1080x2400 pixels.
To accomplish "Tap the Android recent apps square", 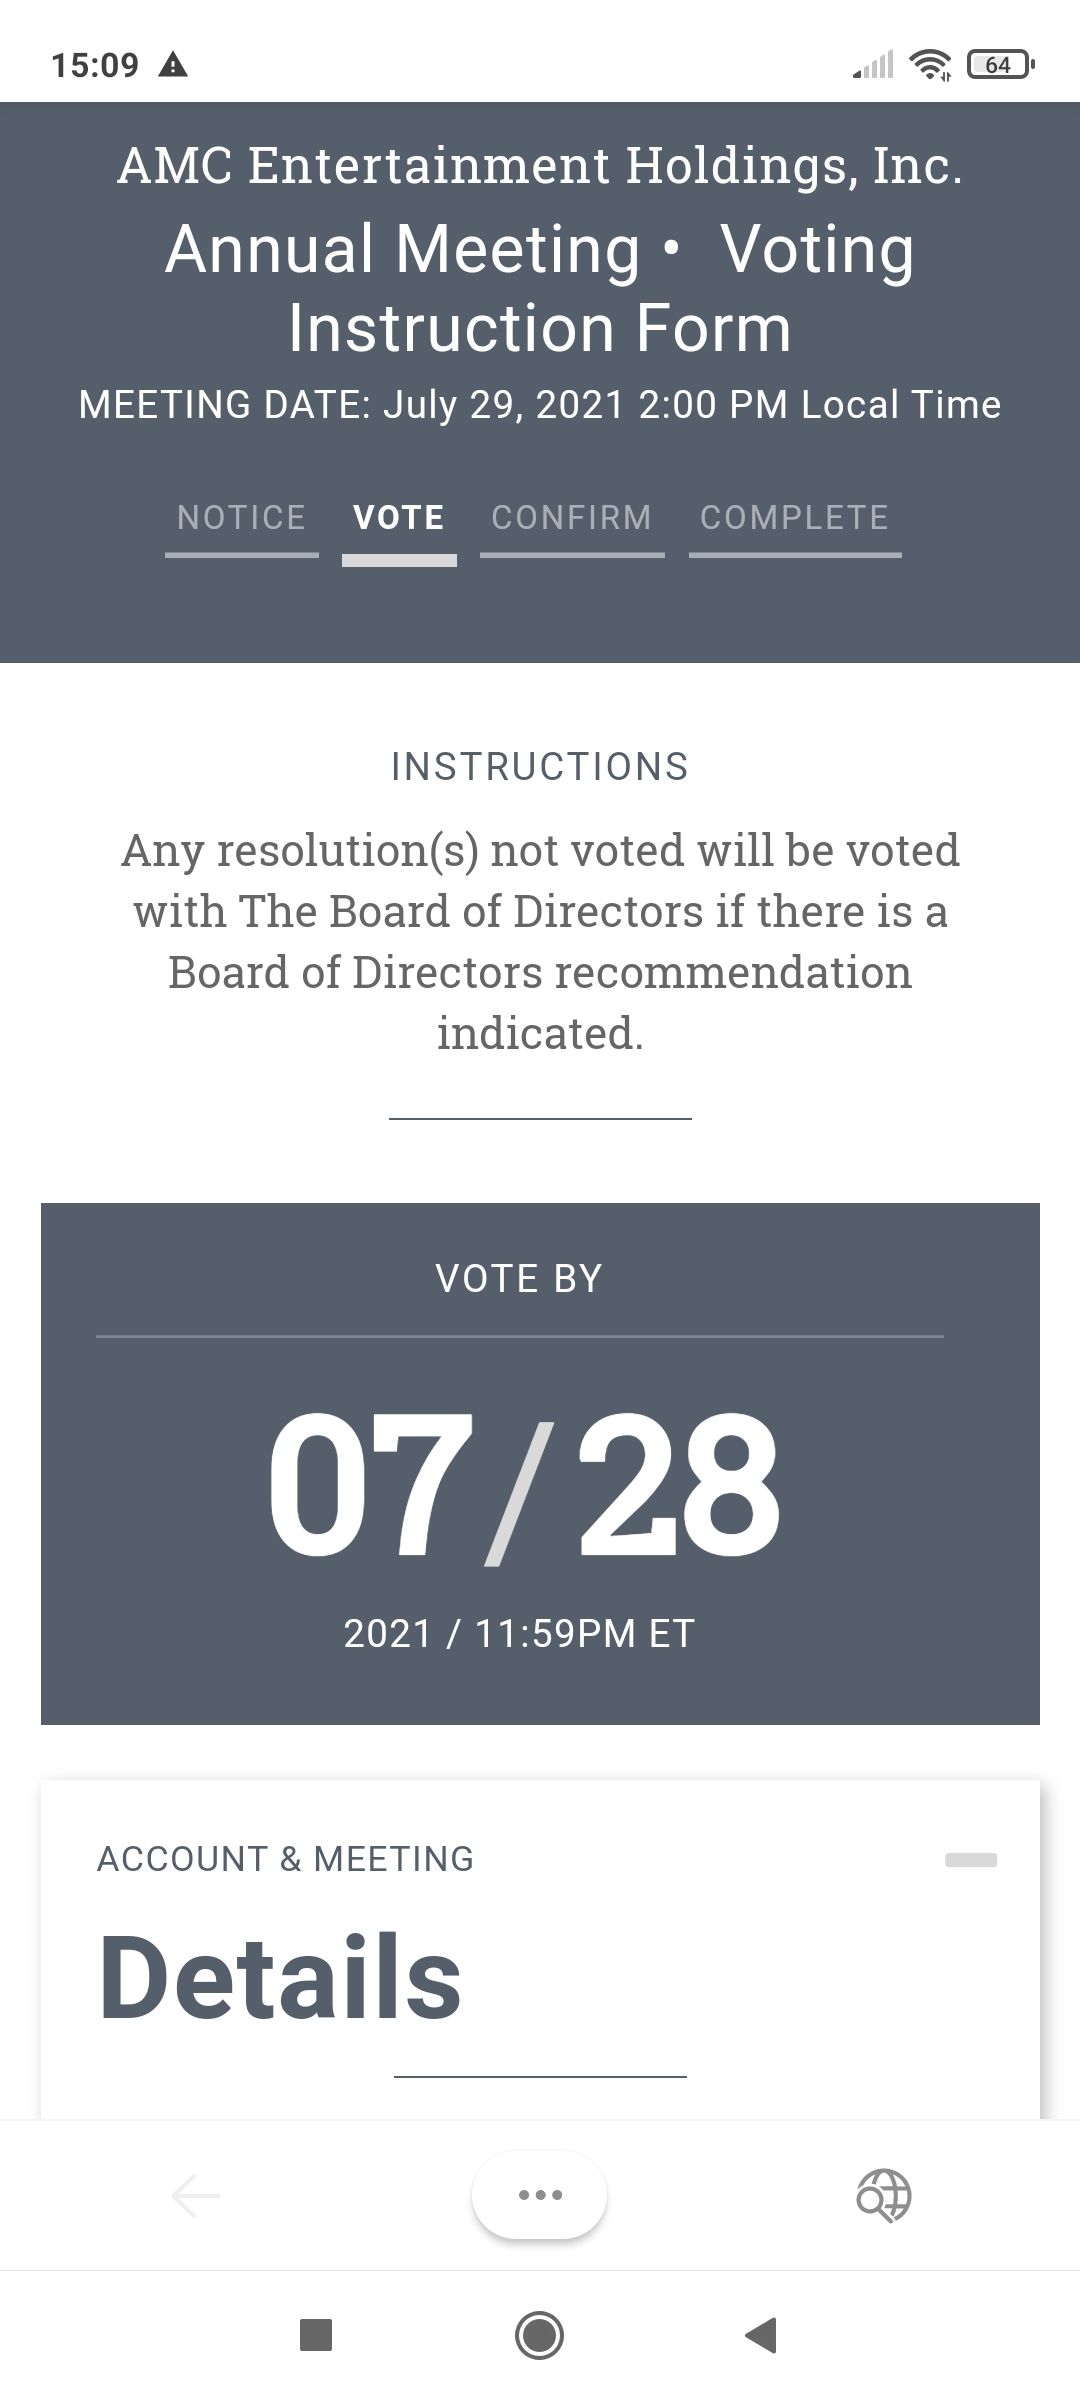I will (316, 2335).
